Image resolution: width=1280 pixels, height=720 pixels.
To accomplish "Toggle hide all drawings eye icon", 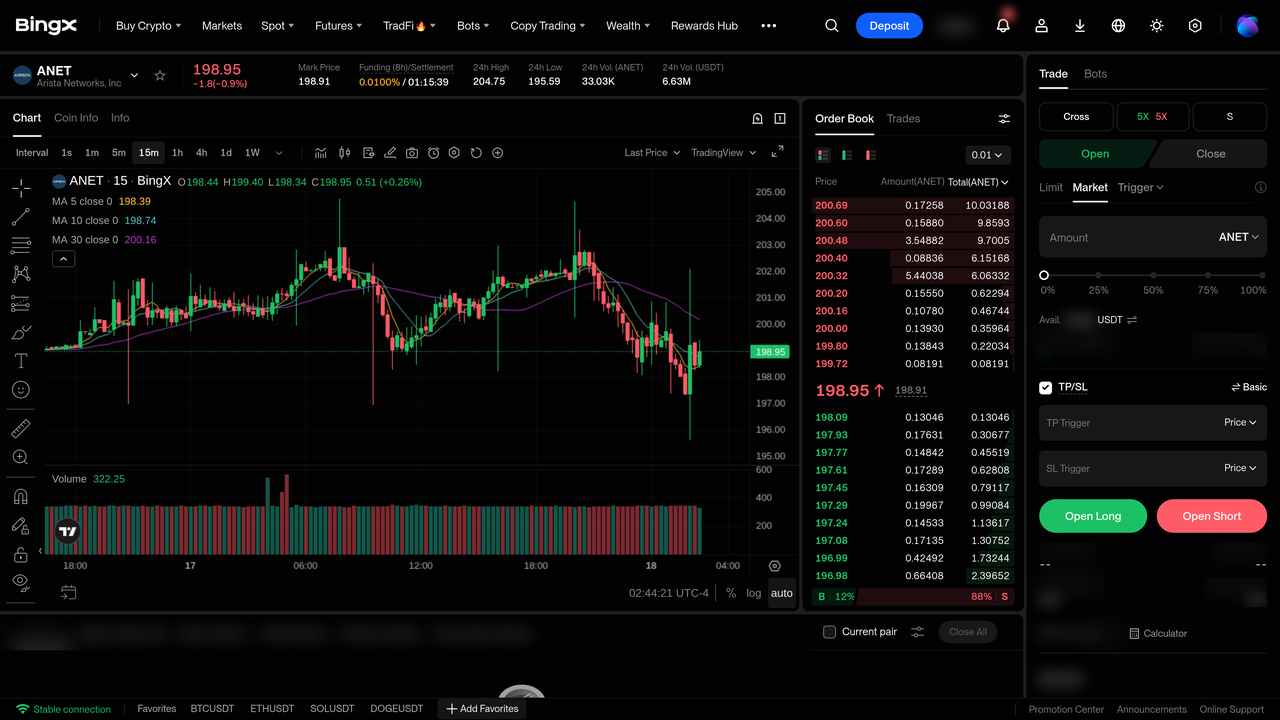I will [20, 582].
